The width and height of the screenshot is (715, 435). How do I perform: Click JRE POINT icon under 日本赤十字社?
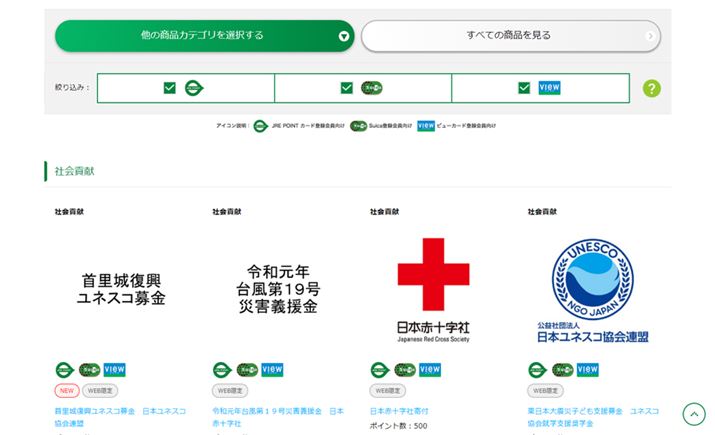coord(380,370)
